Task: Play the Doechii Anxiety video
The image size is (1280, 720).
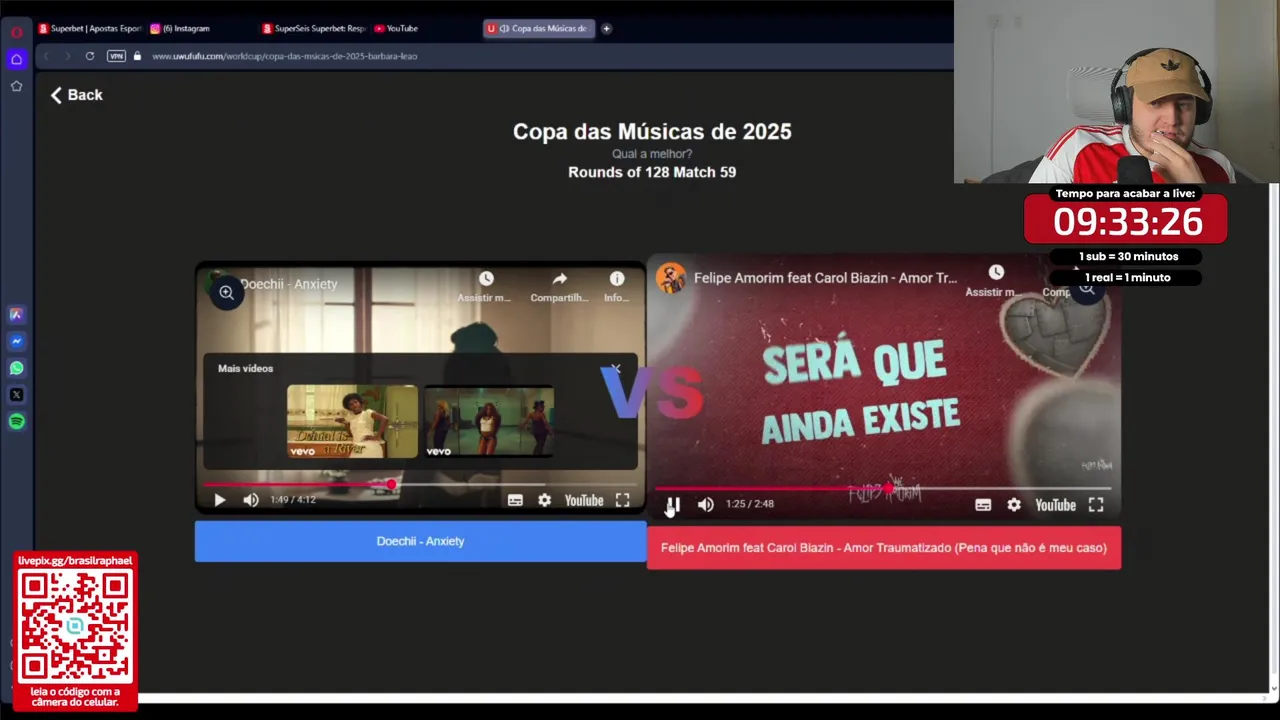Action: pos(220,500)
